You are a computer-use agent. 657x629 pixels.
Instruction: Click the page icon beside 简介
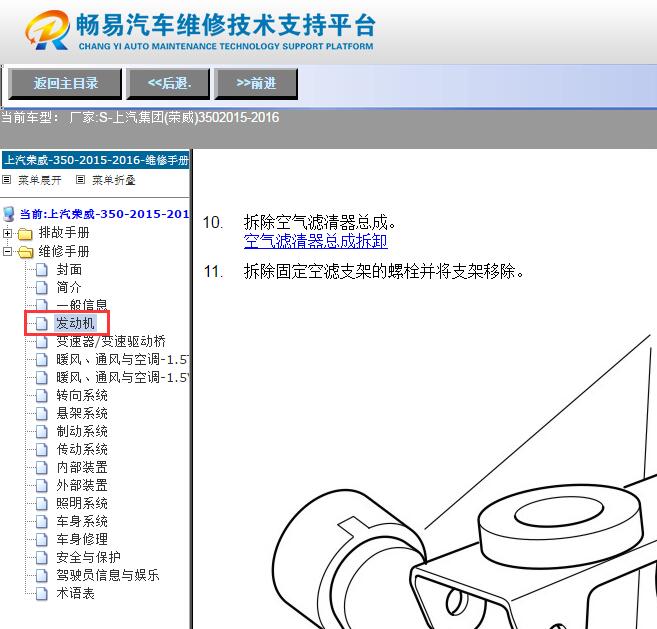(41, 288)
